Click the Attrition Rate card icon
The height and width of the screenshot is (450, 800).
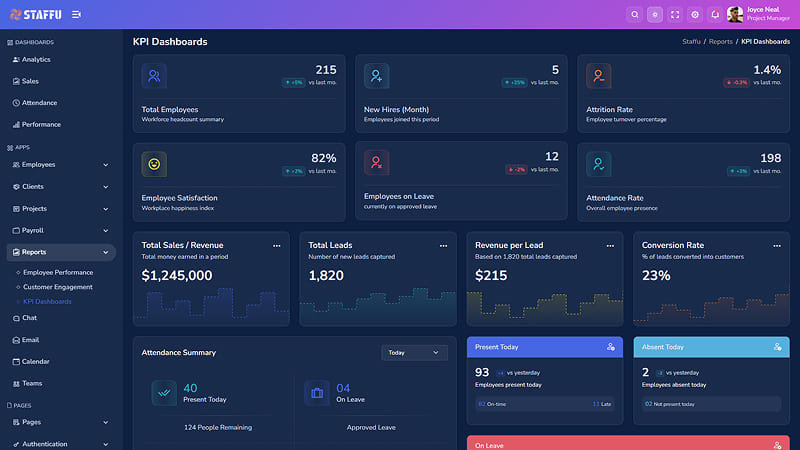(x=598, y=76)
